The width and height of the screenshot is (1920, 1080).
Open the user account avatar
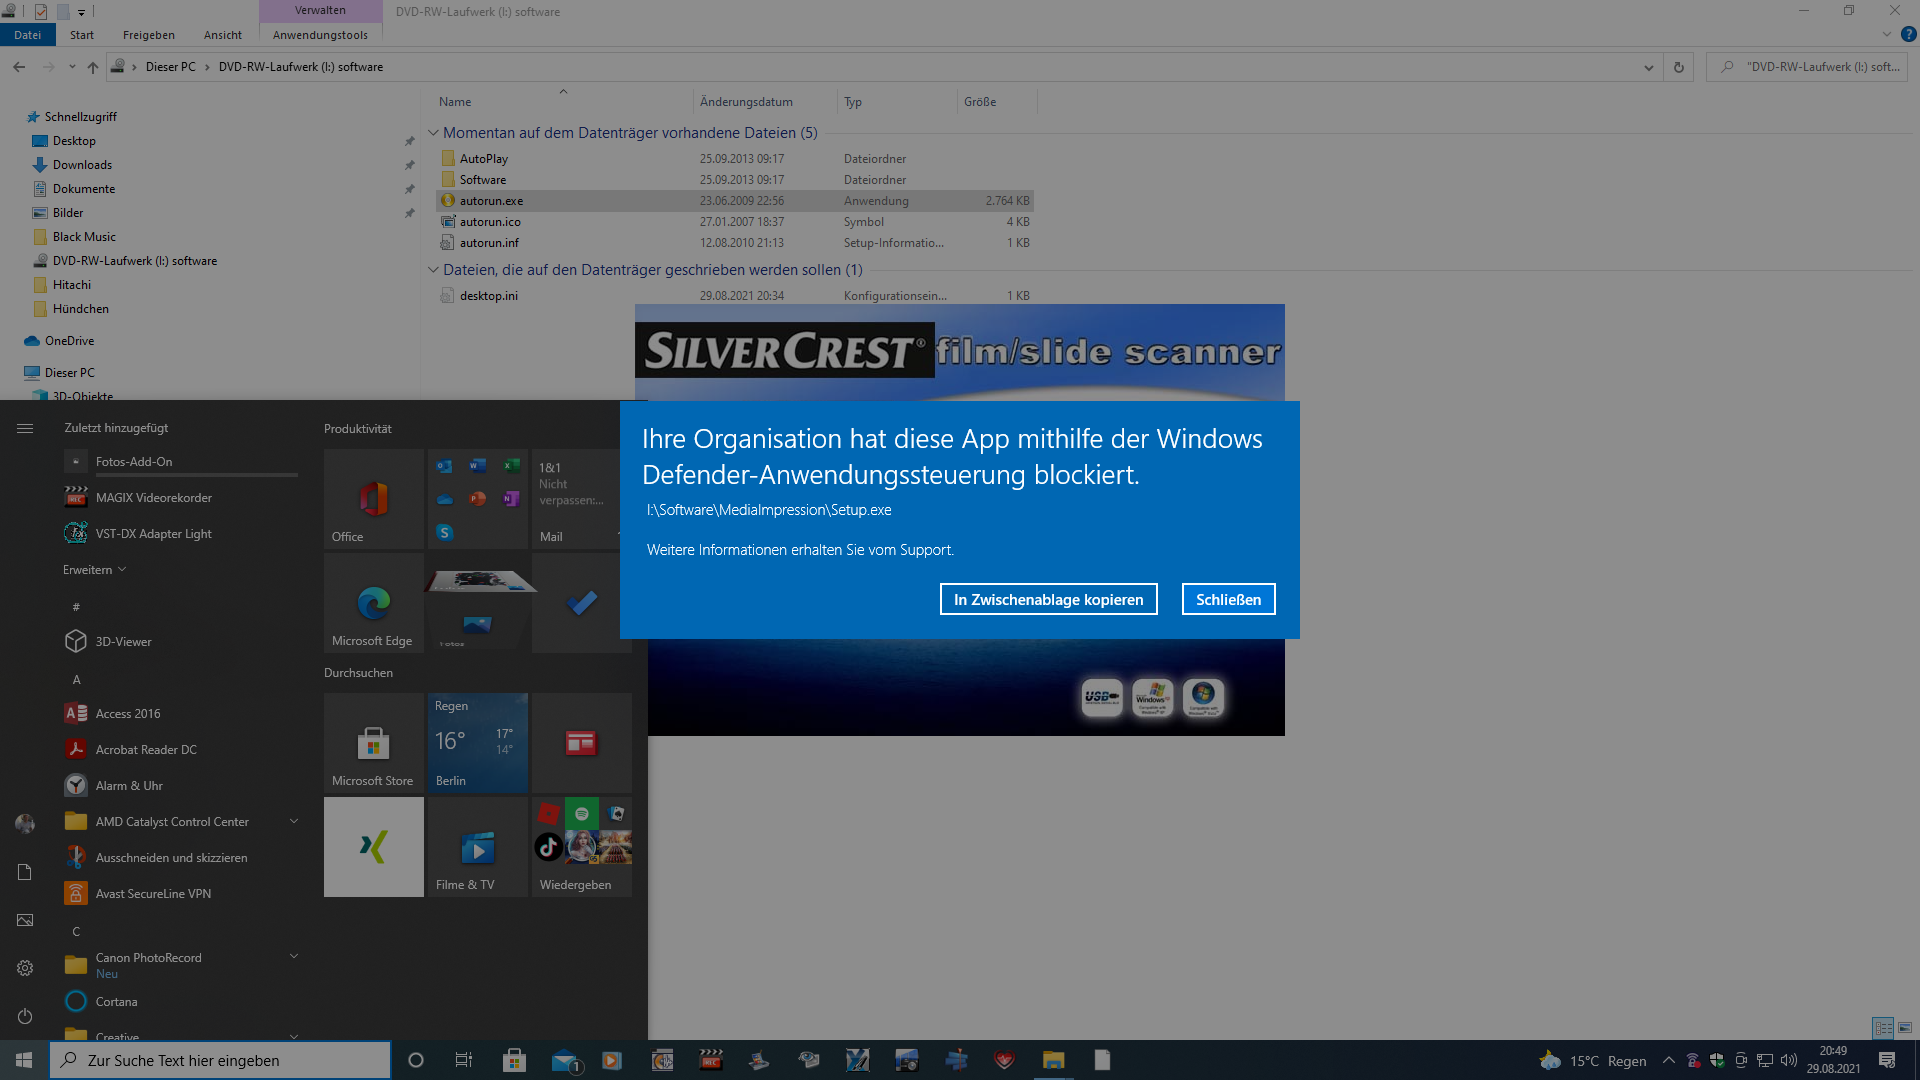25,824
